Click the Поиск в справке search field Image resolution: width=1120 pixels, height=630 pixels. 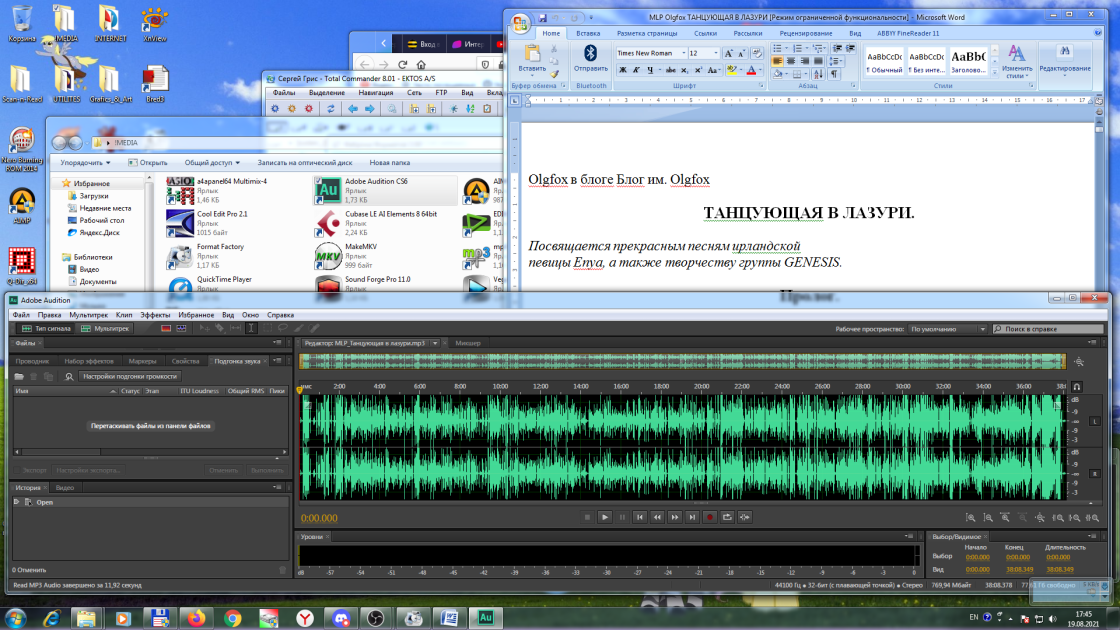click(1048, 329)
